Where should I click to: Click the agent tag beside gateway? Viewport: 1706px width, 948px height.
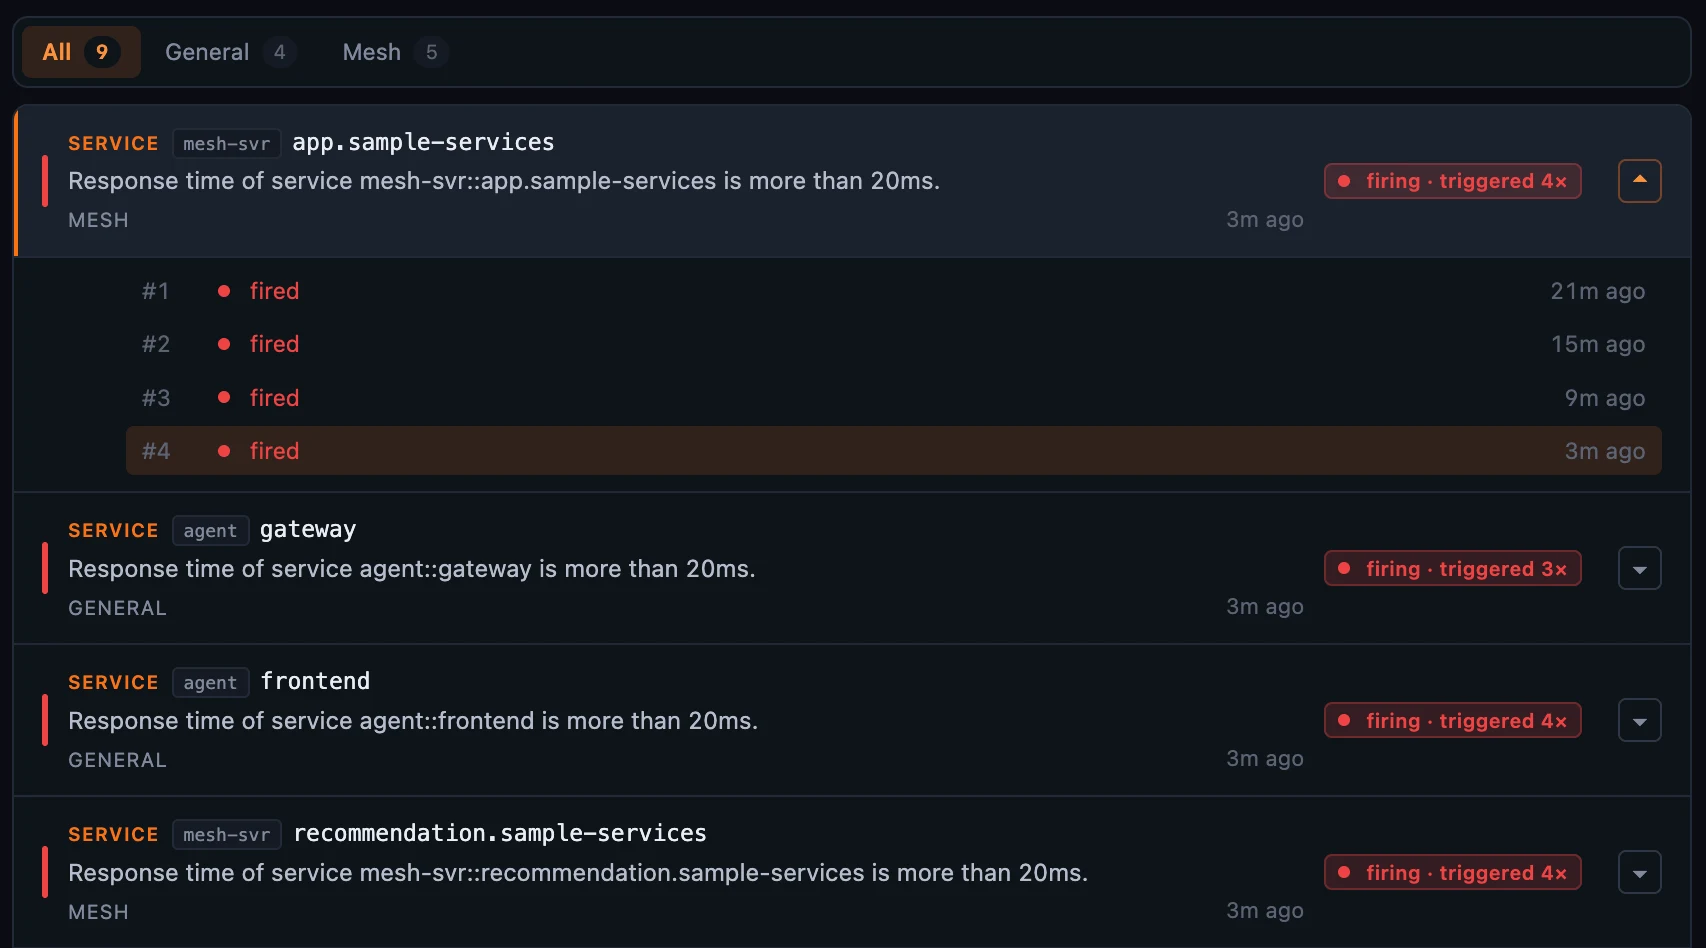click(210, 530)
